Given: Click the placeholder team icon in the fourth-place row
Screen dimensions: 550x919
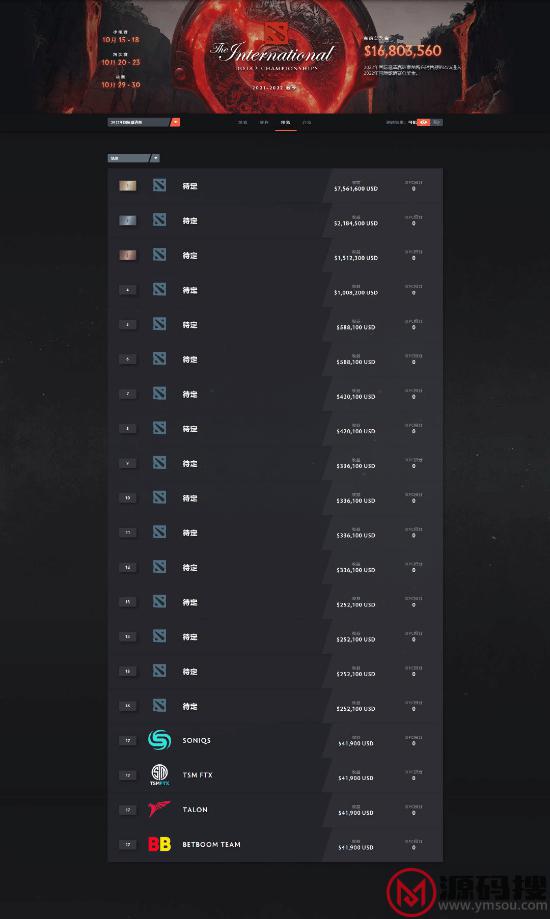Looking at the screenshot, I should tap(159, 290).
